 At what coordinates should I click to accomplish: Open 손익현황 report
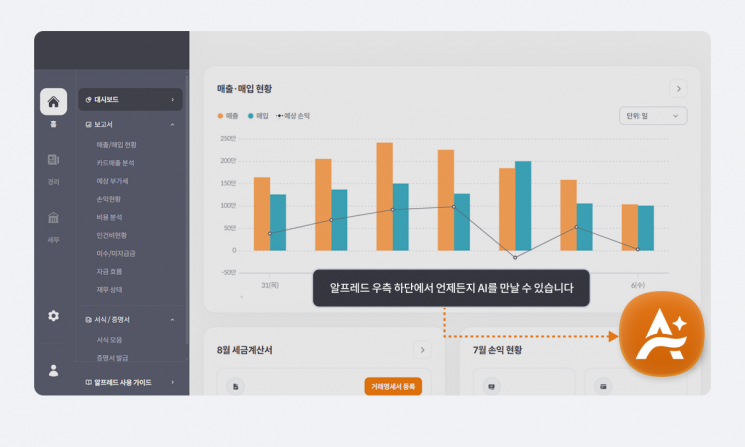pos(108,199)
